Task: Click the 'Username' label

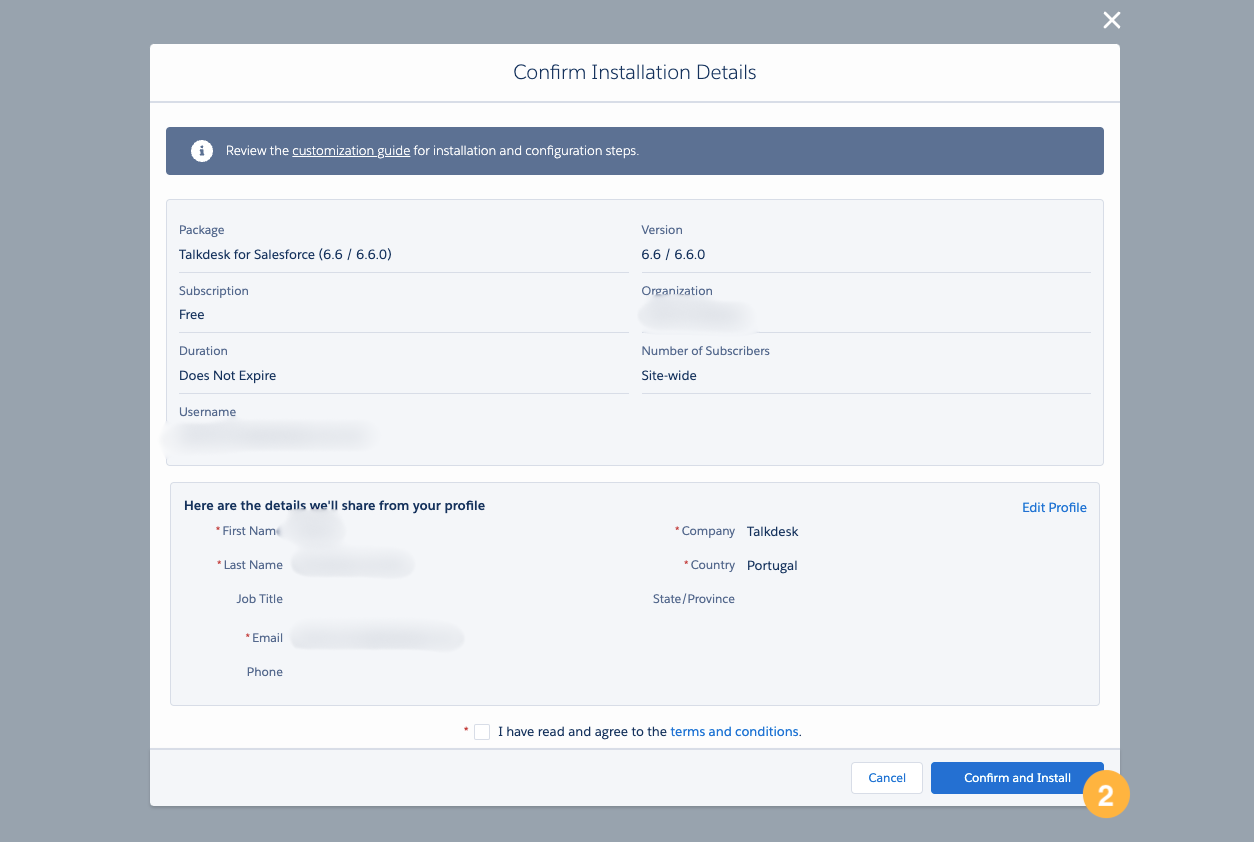Action: 207,412
